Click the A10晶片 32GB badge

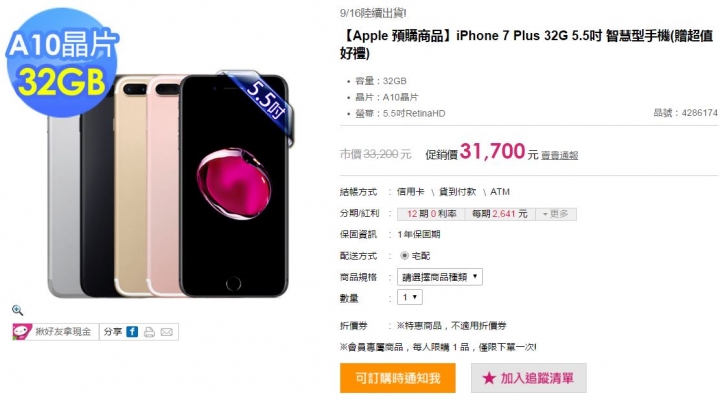coord(62,63)
